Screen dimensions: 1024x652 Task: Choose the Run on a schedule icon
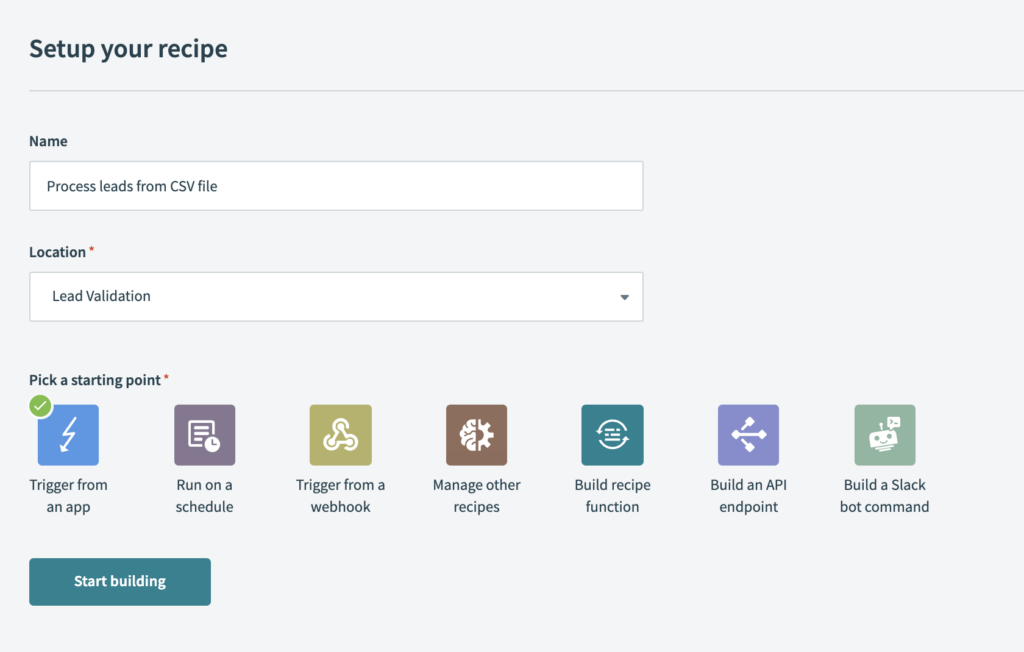[204, 435]
